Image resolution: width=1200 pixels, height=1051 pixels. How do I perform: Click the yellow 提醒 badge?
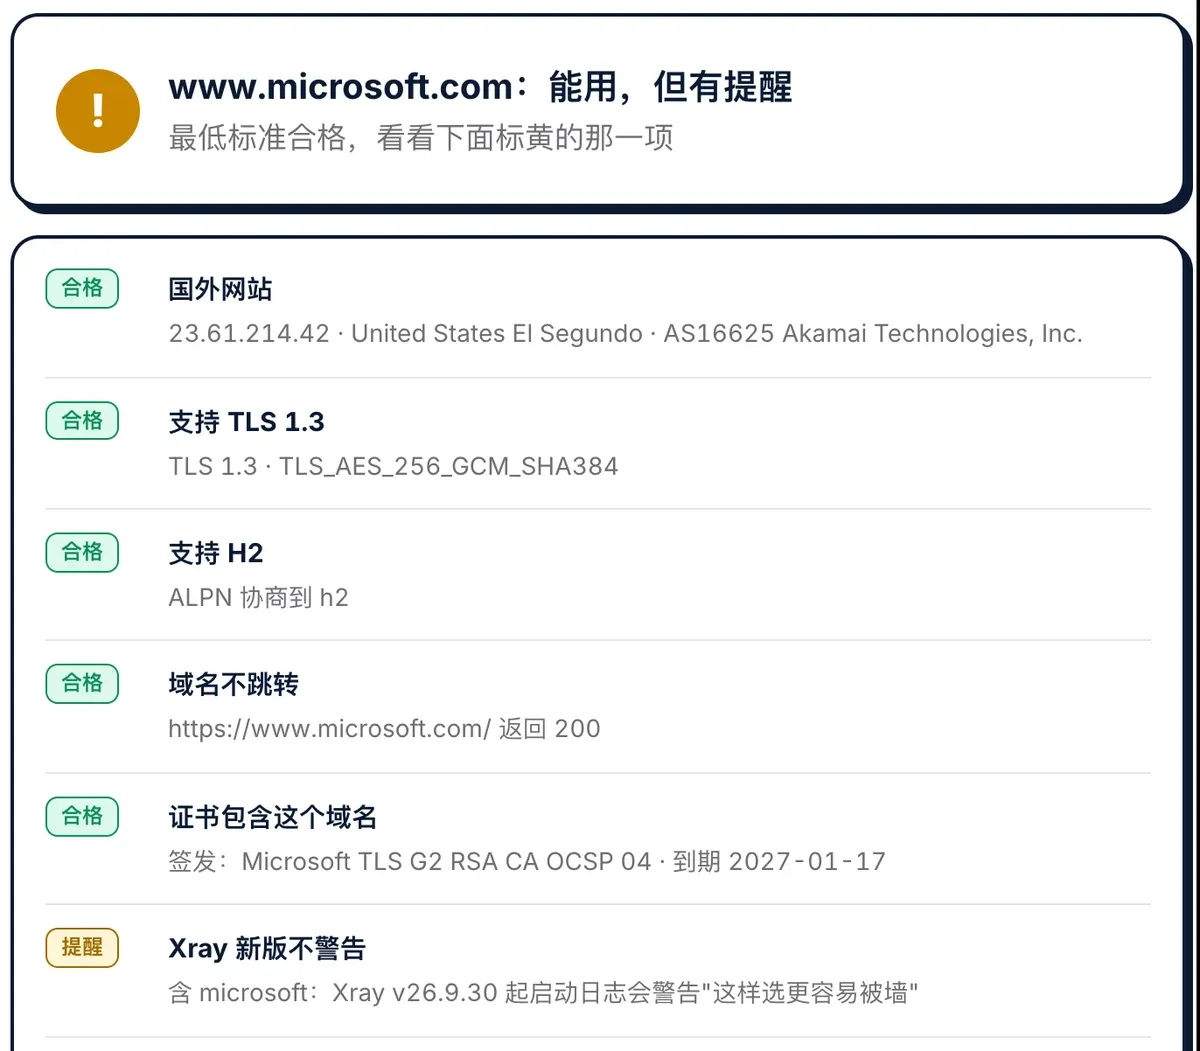point(82,947)
